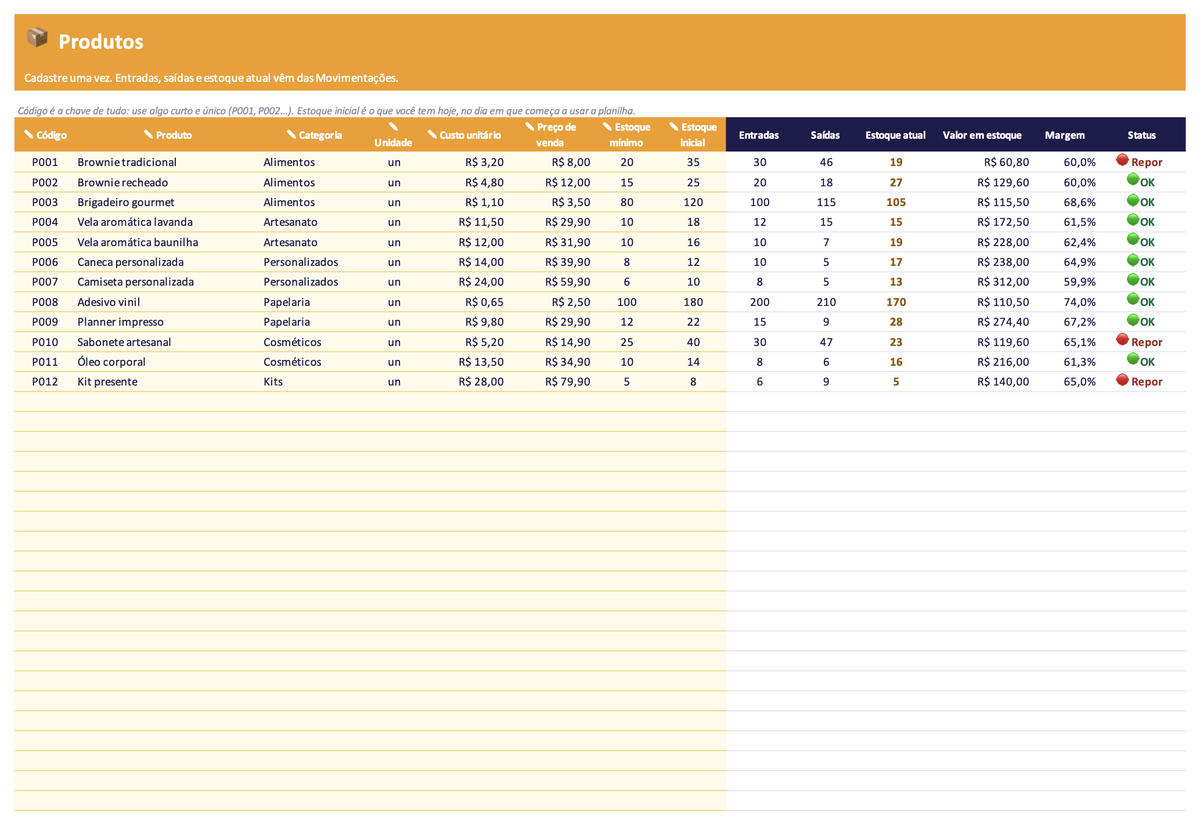Click the pencil icon beside Código header
Image resolution: width=1200 pixels, height=825 pixels.
click(x=29, y=134)
